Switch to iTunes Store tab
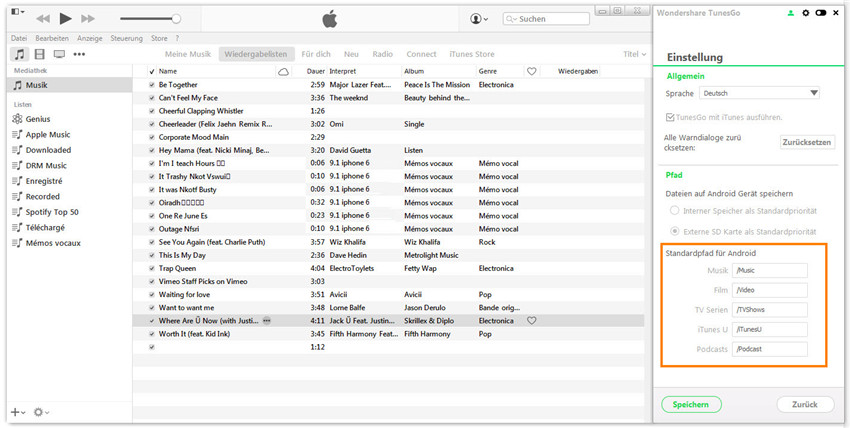The width and height of the screenshot is (850, 428). point(472,54)
